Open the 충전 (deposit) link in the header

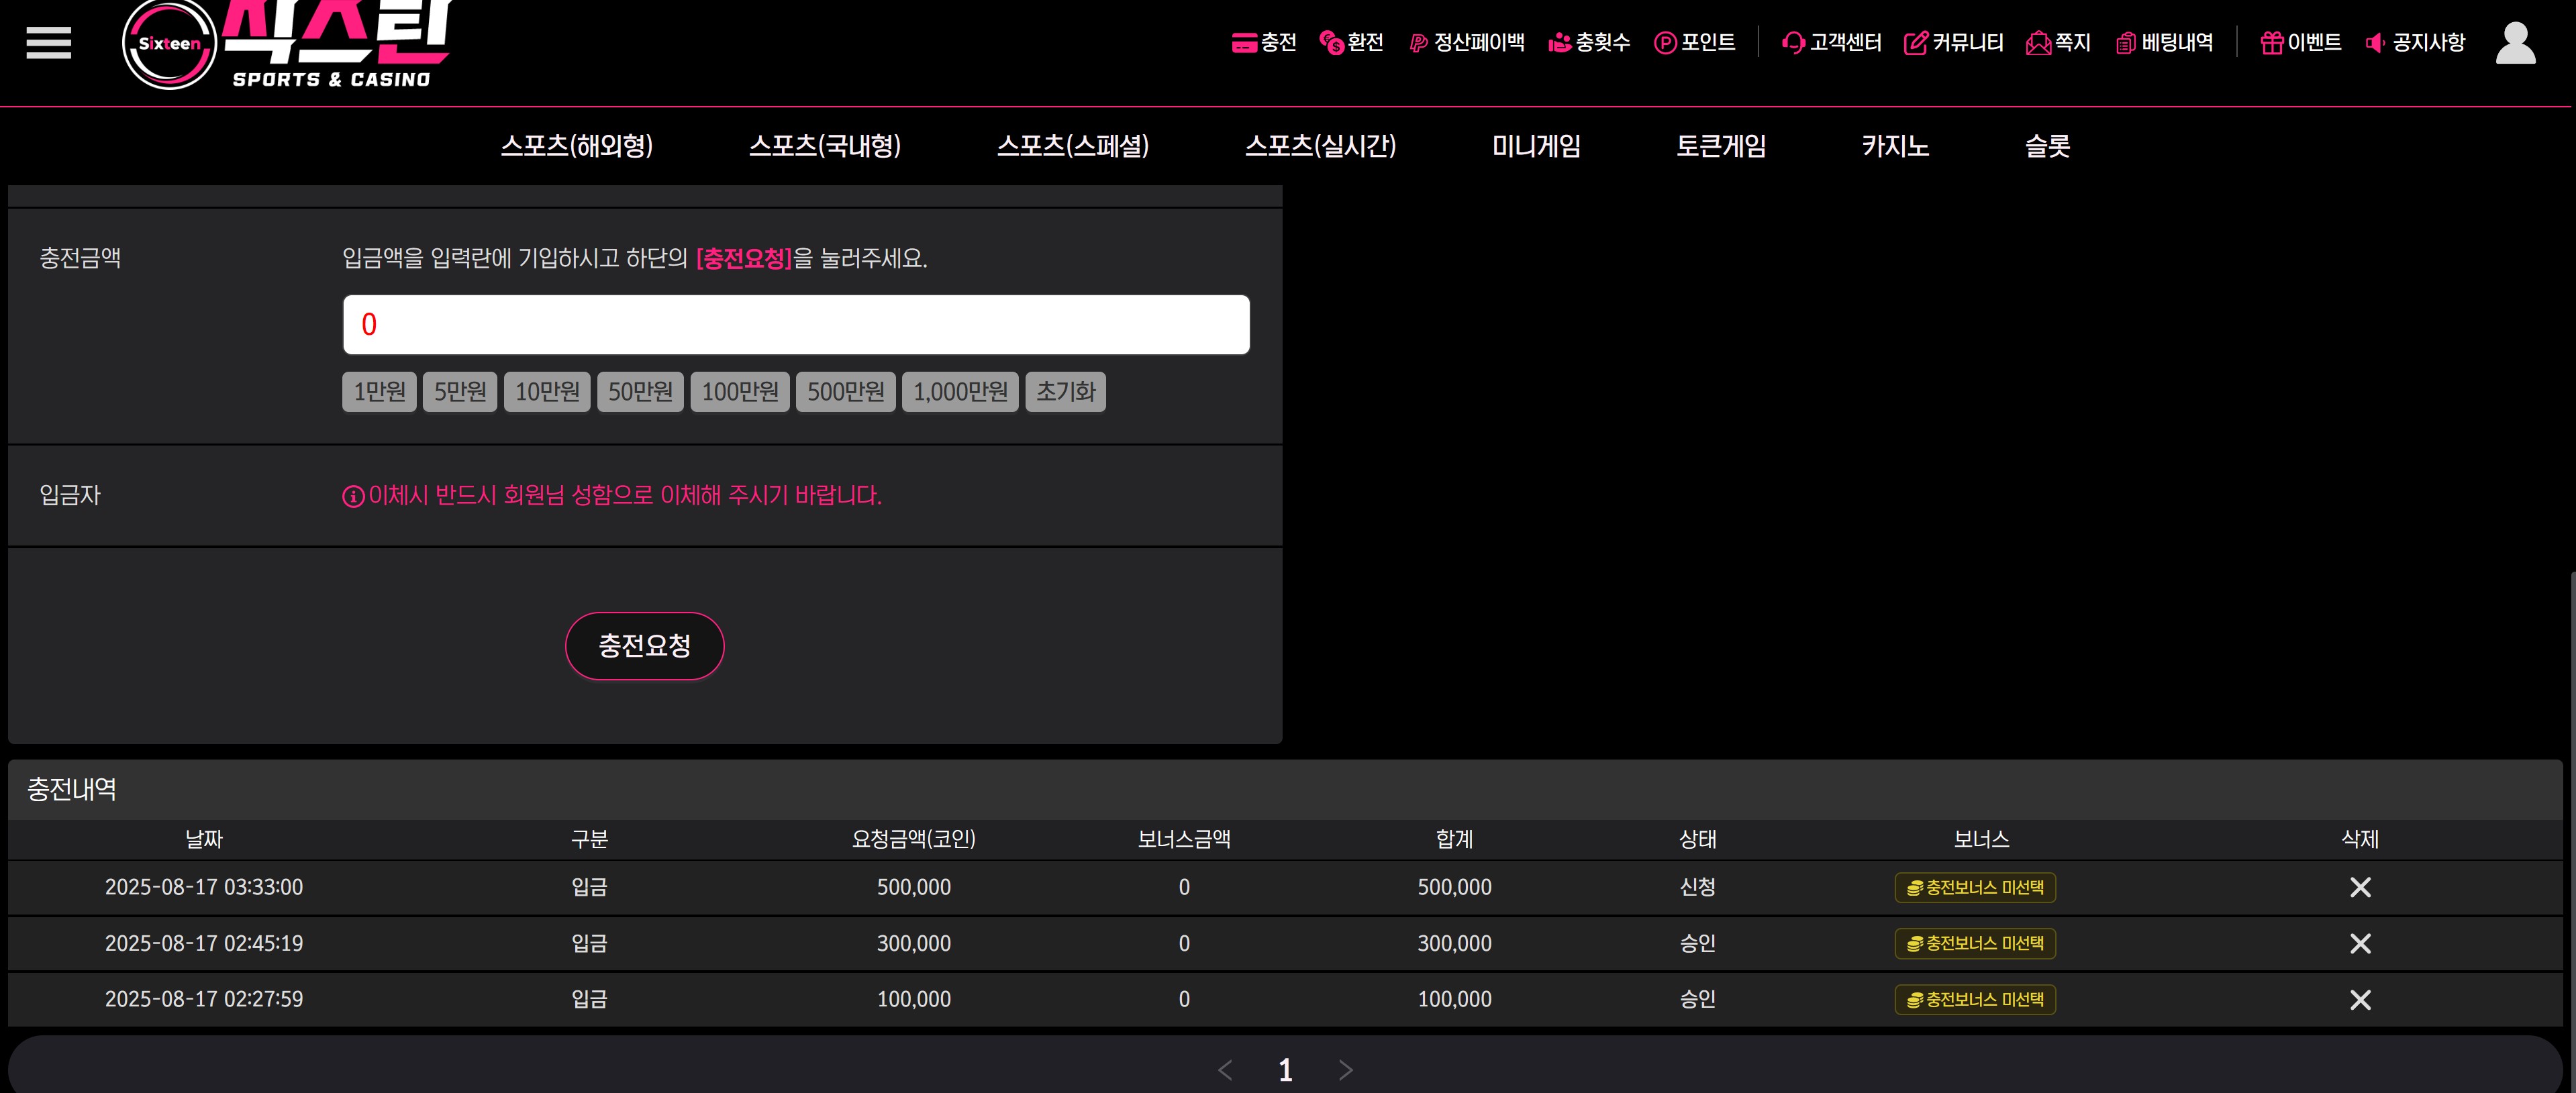tap(1264, 42)
